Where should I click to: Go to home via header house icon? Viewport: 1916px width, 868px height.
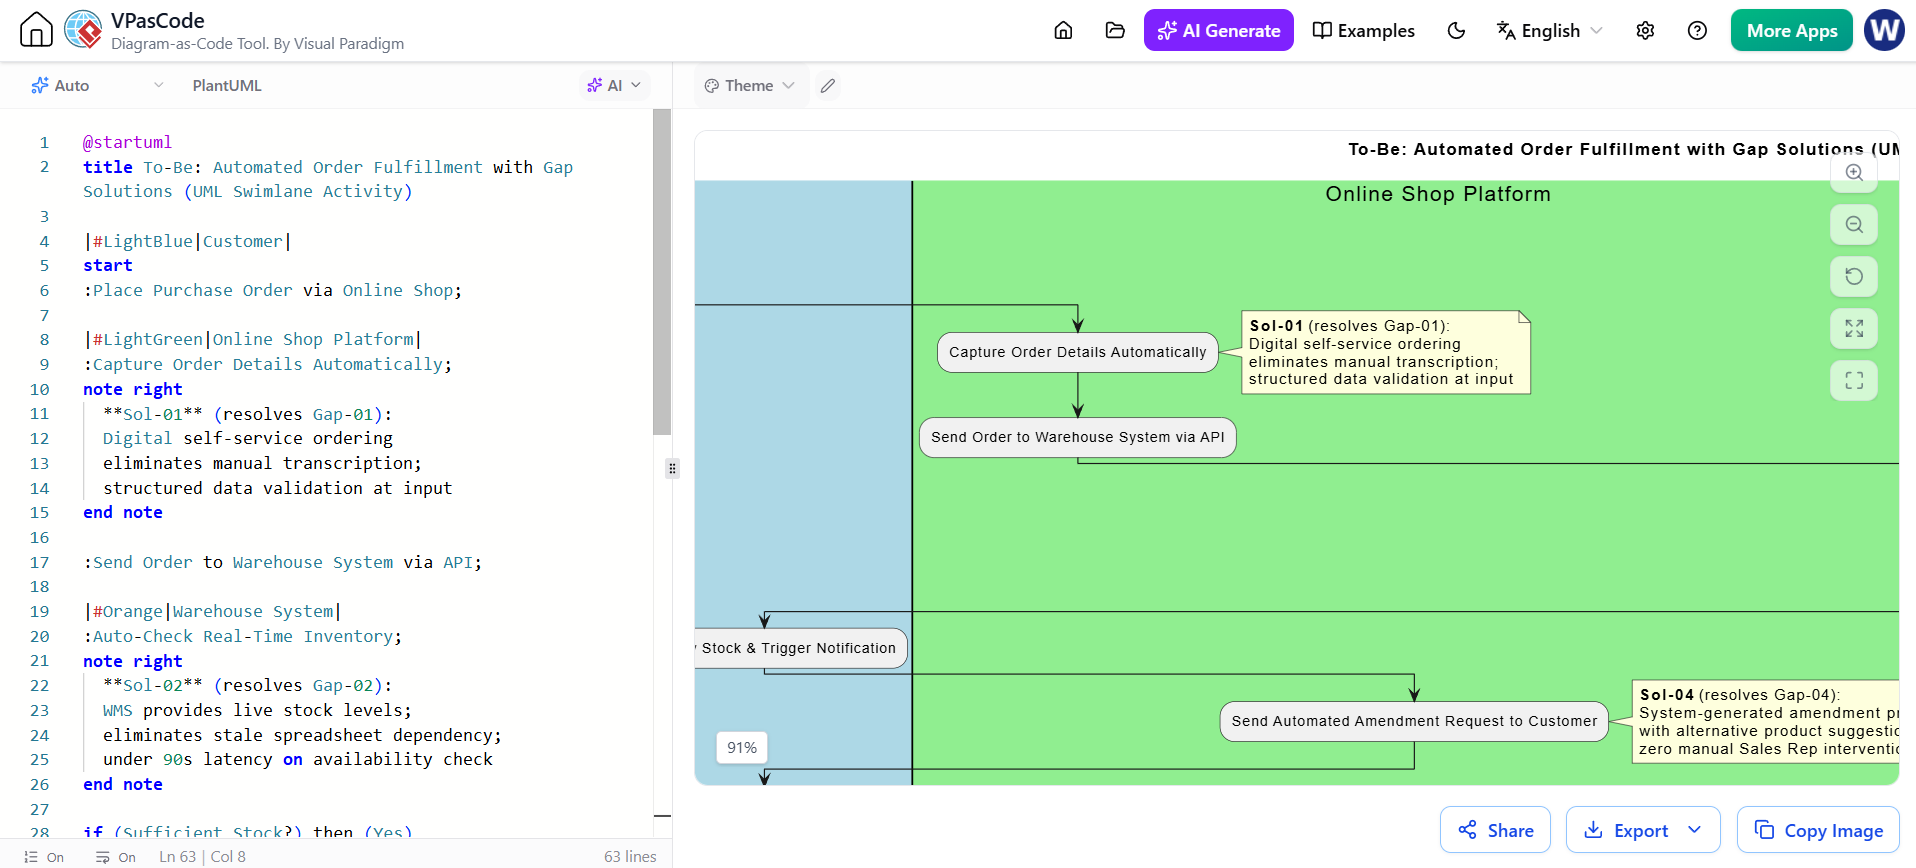pos(1063,30)
